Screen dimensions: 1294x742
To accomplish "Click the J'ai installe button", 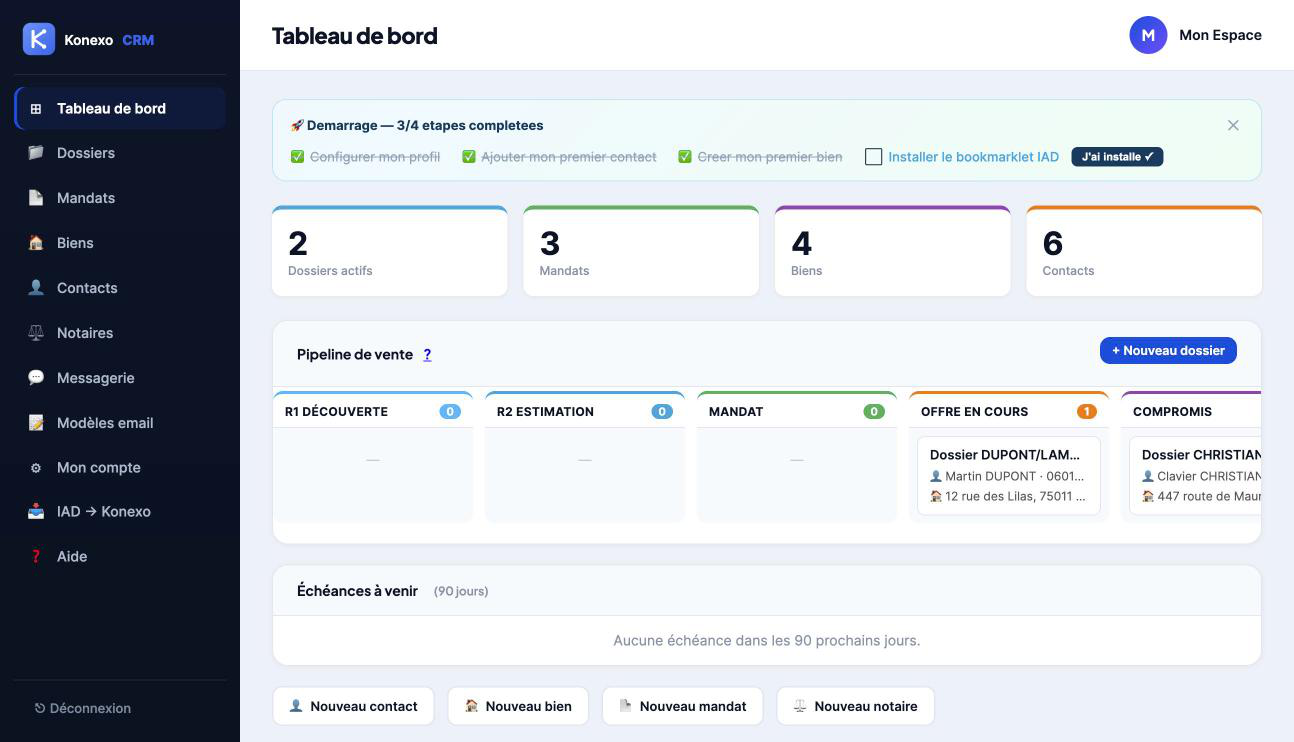I will tap(1117, 157).
